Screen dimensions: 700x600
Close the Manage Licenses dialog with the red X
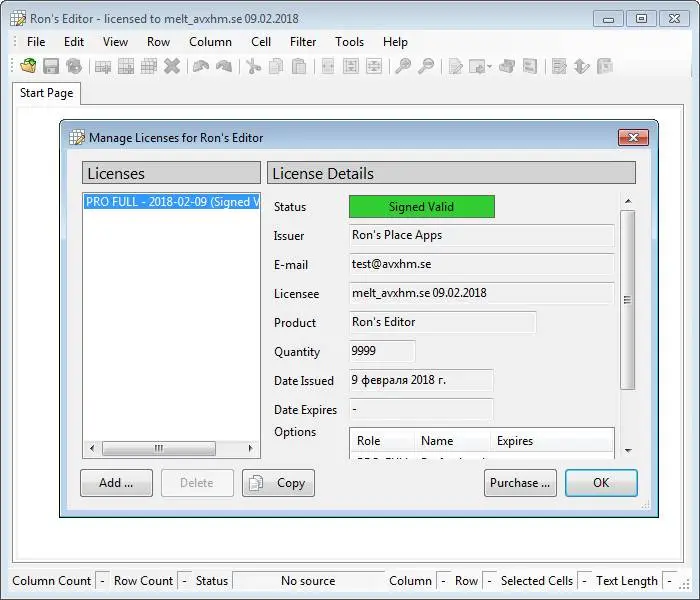click(x=633, y=138)
